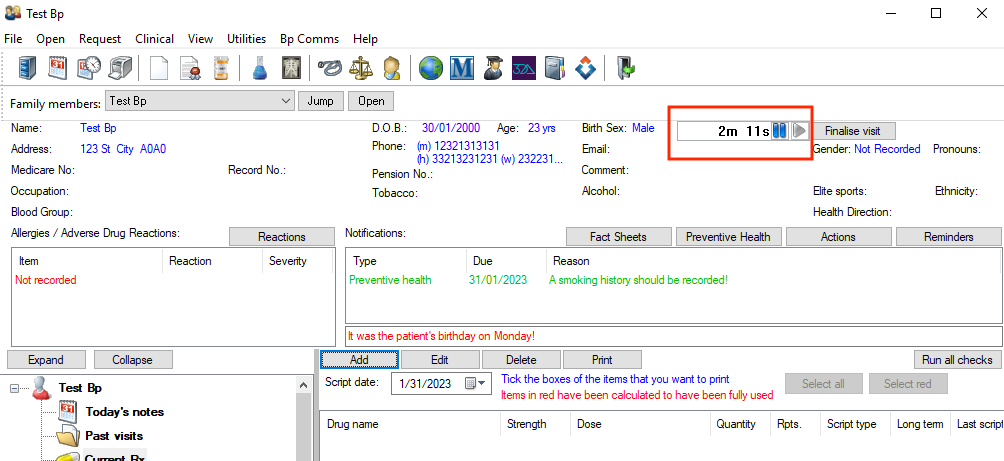Image resolution: width=1004 pixels, height=461 pixels.
Task: Open the Clinical menu
Action: [154, 39]
